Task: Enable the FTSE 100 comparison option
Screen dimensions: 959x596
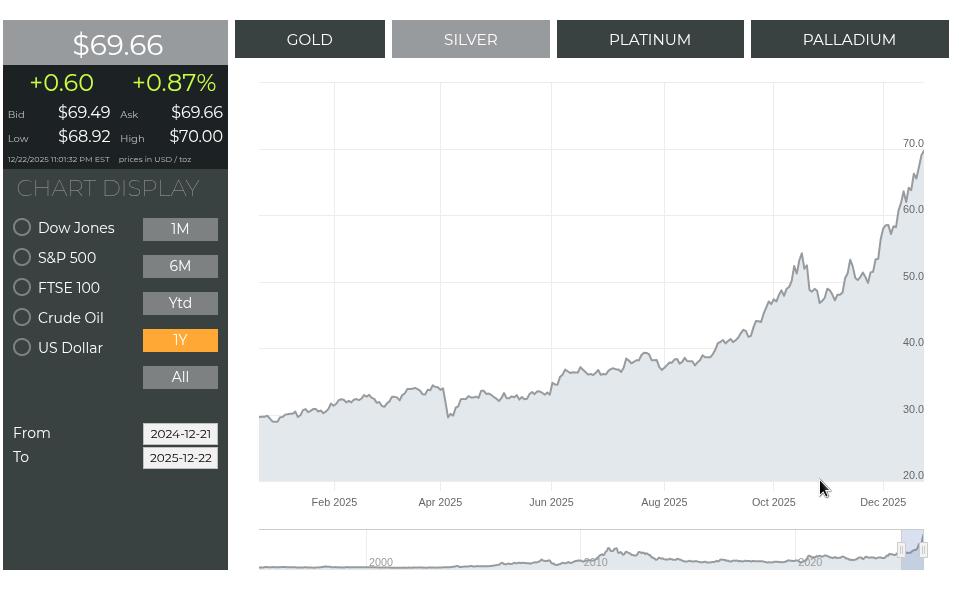Action: (22, 288)
